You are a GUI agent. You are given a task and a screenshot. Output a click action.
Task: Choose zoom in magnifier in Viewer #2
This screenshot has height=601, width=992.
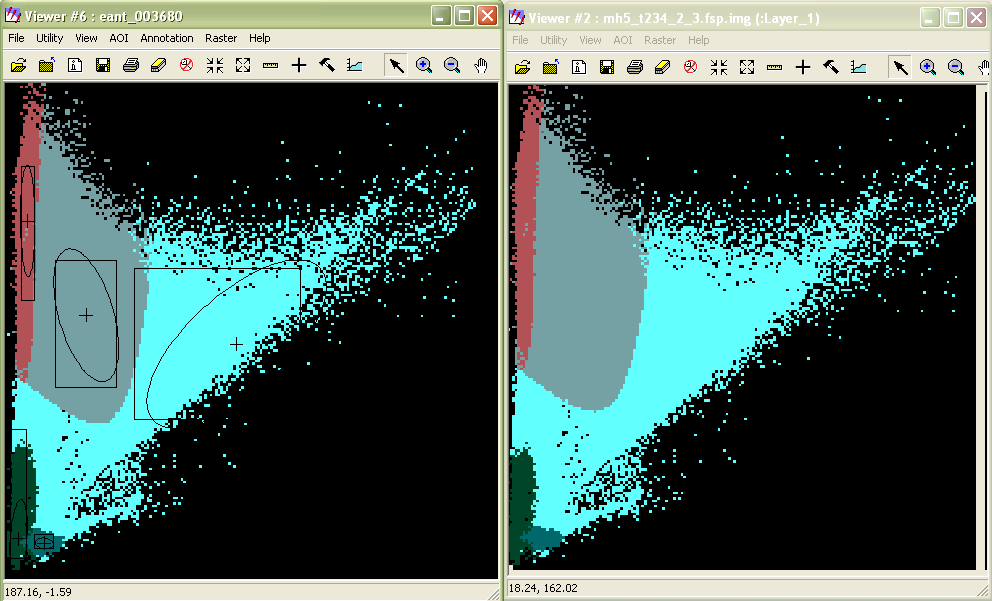928,67
